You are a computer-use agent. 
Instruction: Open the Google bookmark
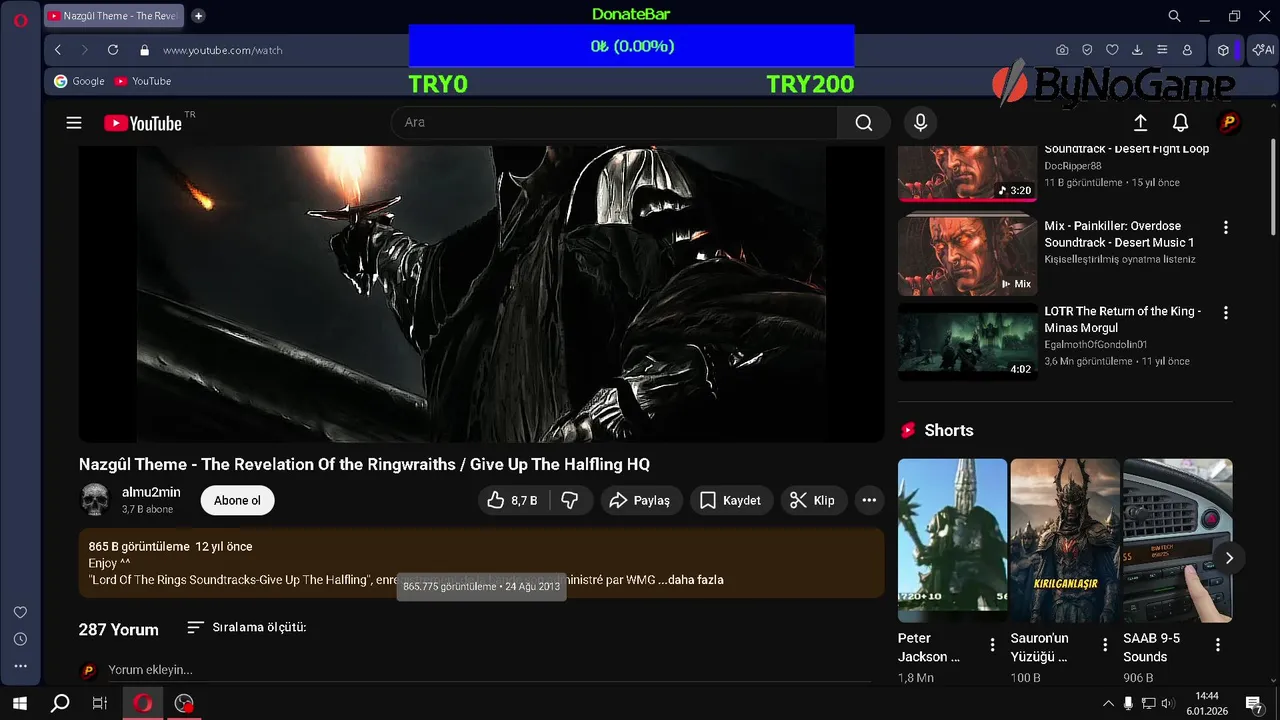coord(79,81)
